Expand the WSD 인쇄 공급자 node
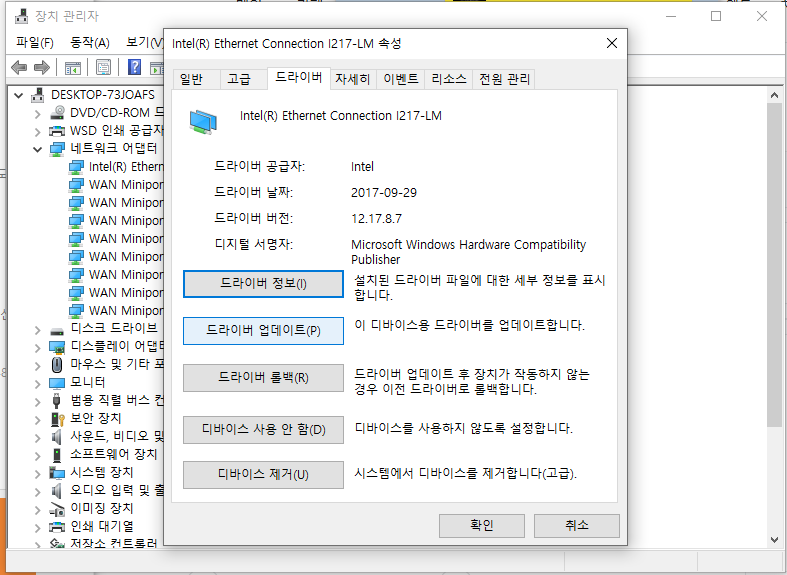 [x=38, y=132]
